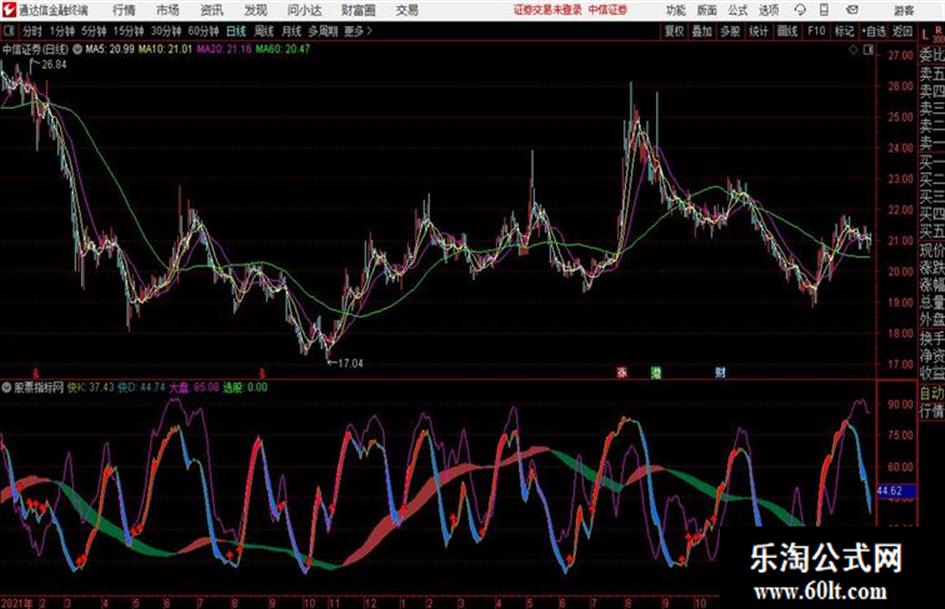
Task: Click the blue 财 marker icon on chart
Action: (720, 372)
